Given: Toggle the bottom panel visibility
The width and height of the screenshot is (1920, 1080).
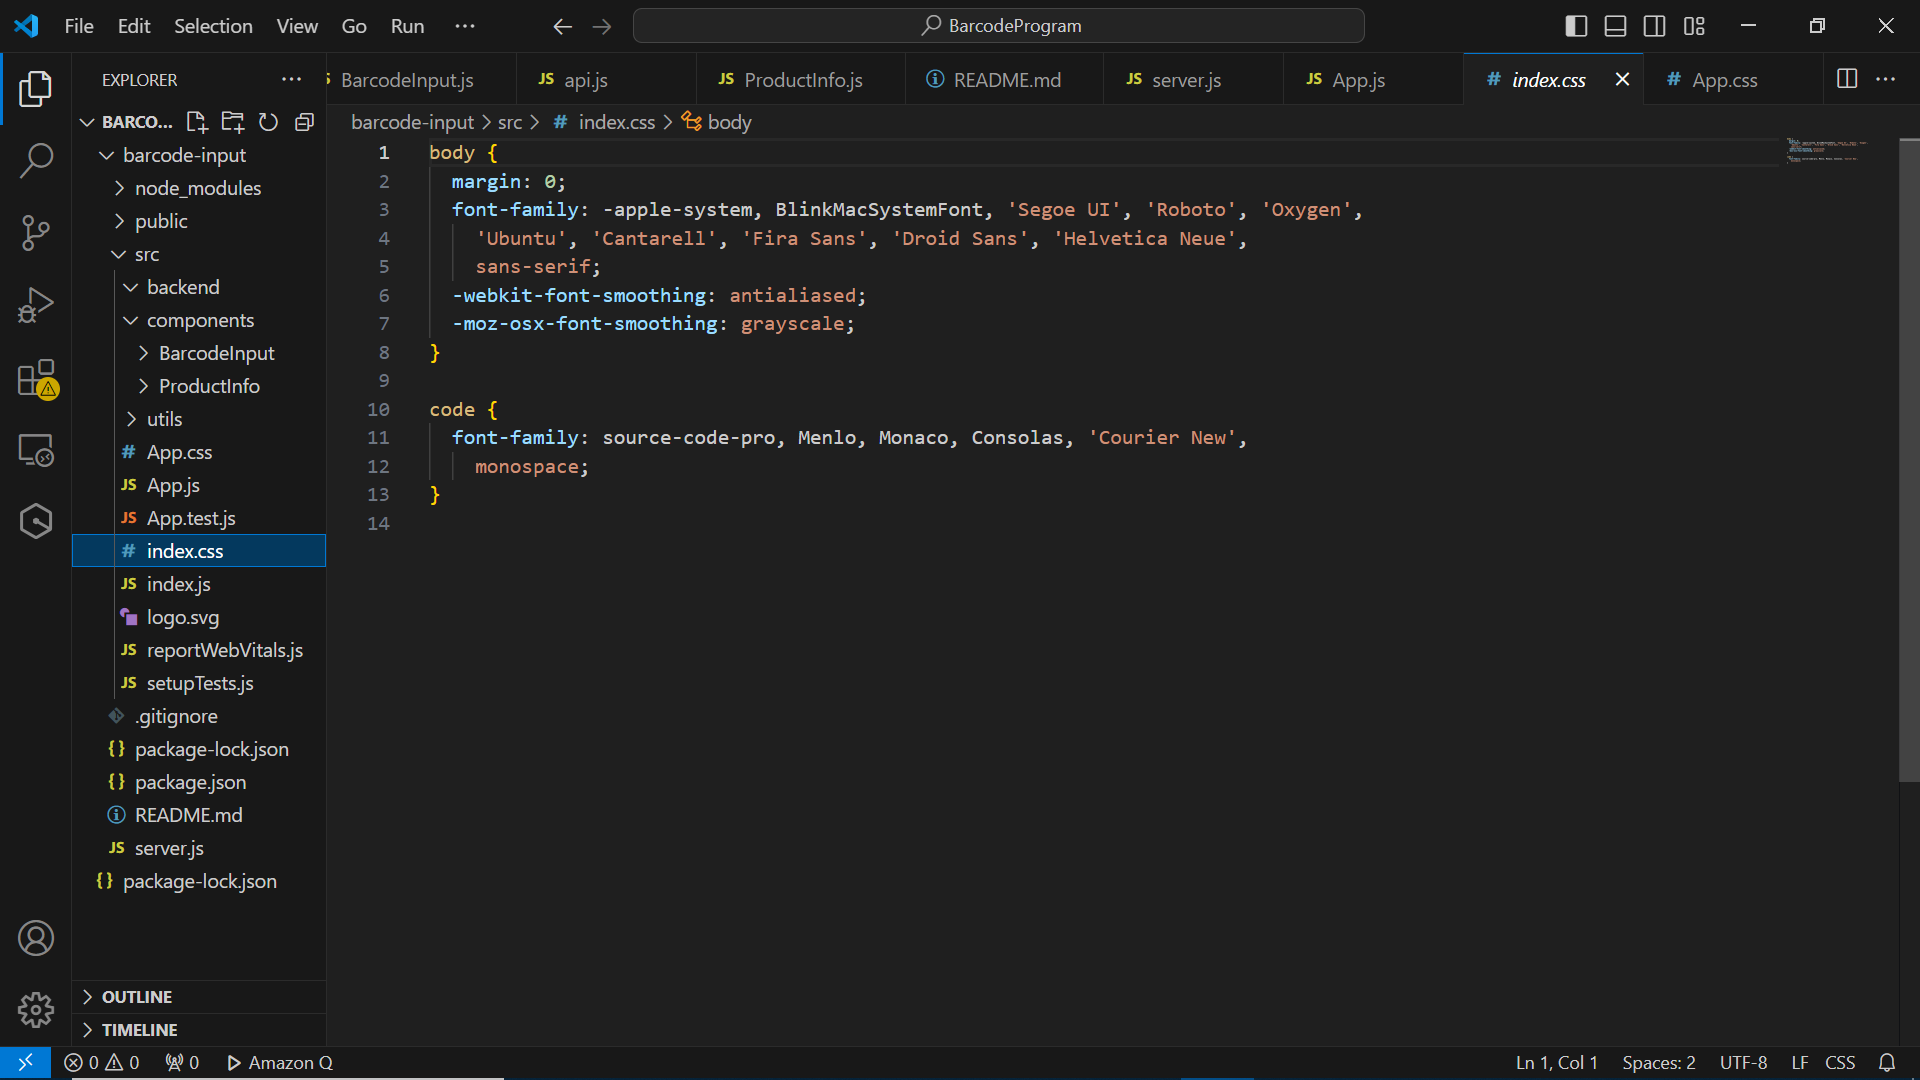Looking at the screenshot, I should tap(1615, 26).
